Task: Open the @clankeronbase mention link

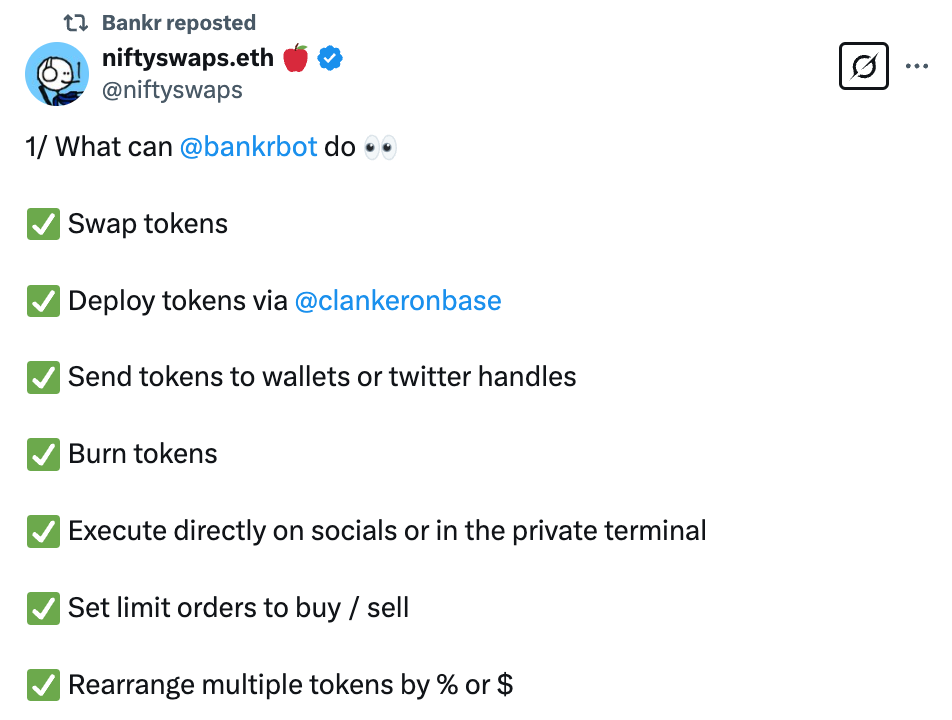Action: tap(398, 300)
